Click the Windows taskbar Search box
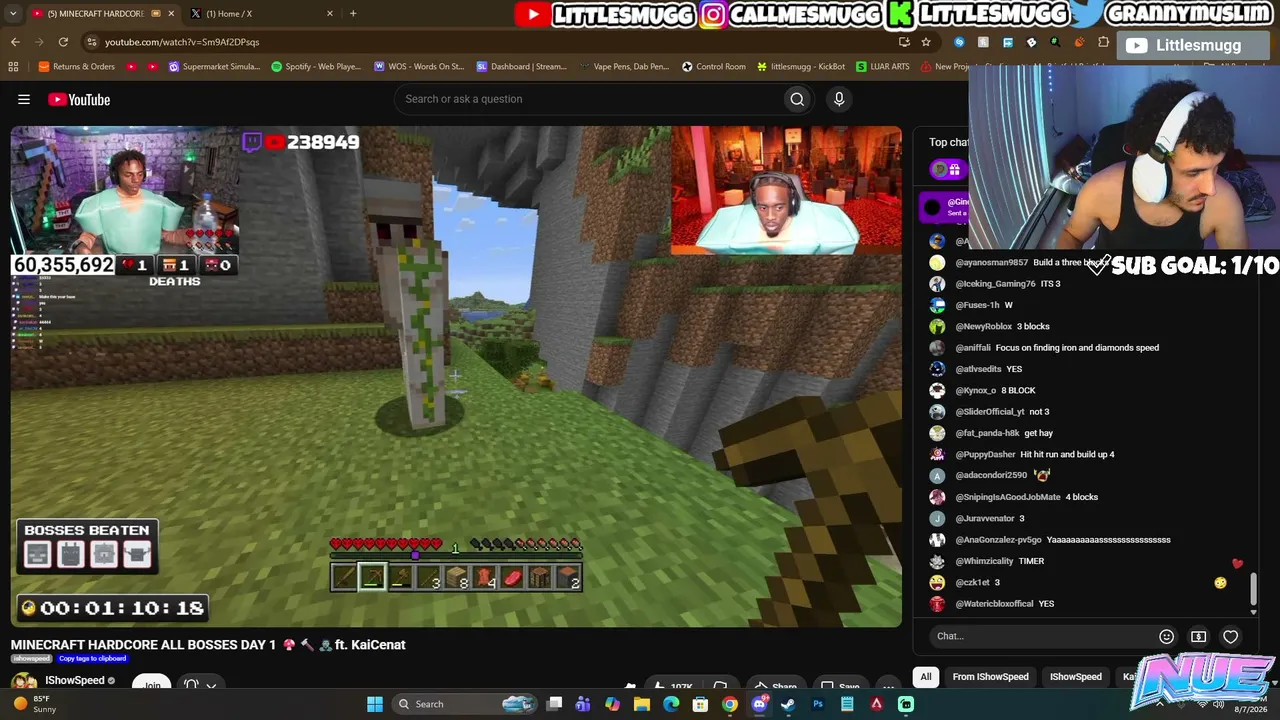Image resolution: width=1280 pixels, height=720 pixels. tap(465, 704)
